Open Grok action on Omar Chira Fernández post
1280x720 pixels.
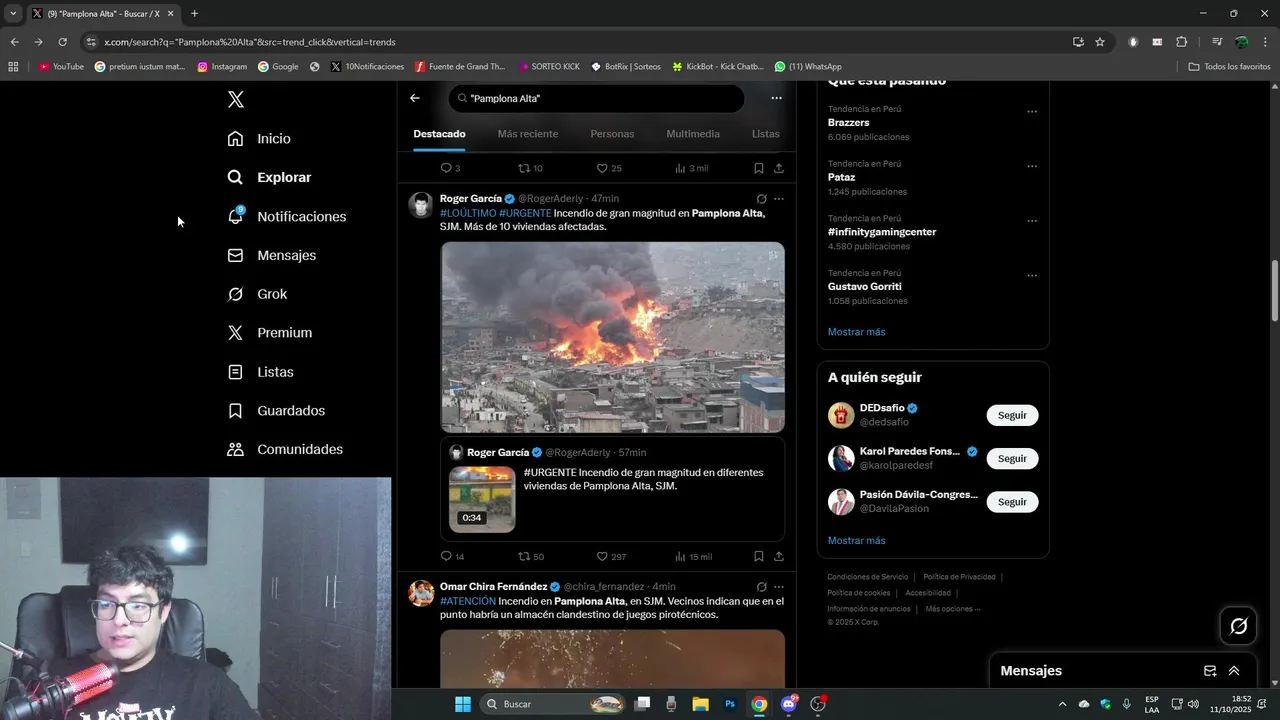point(761,587)
